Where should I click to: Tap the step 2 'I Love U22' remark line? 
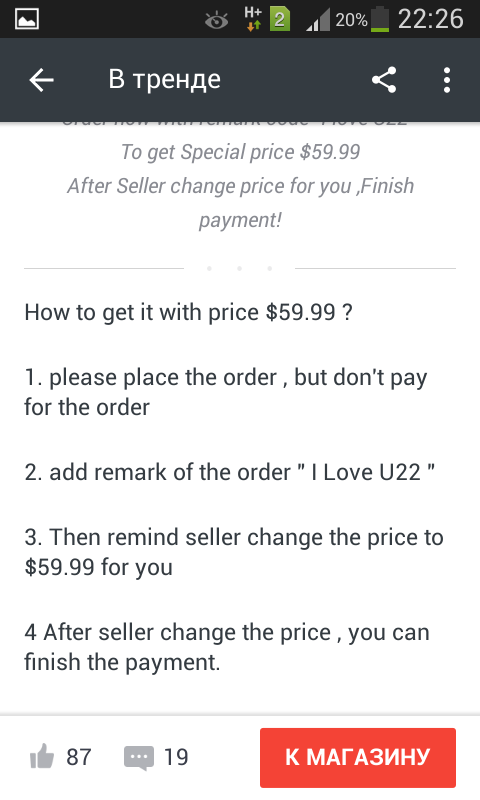point(230,472)
